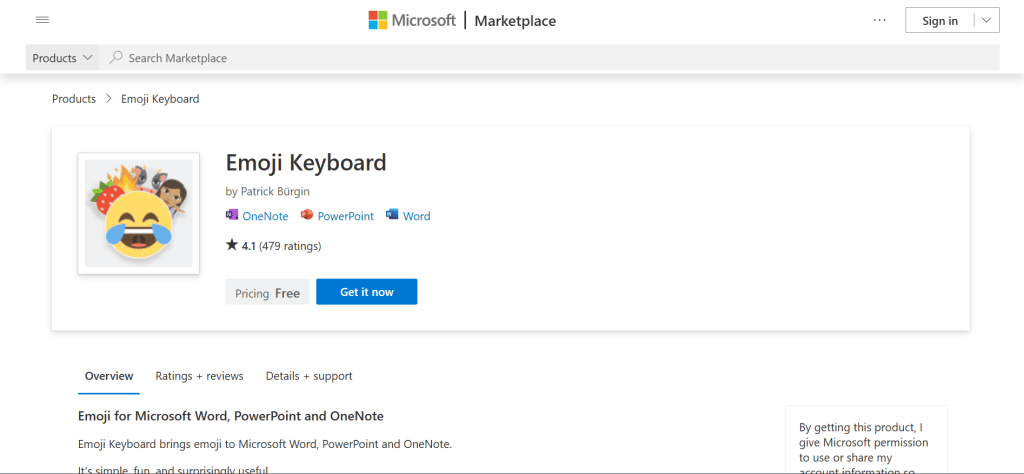The image size is (1024, 474).
Task: Open the Ratings + reviews tab
Action: tap(199, 376)
